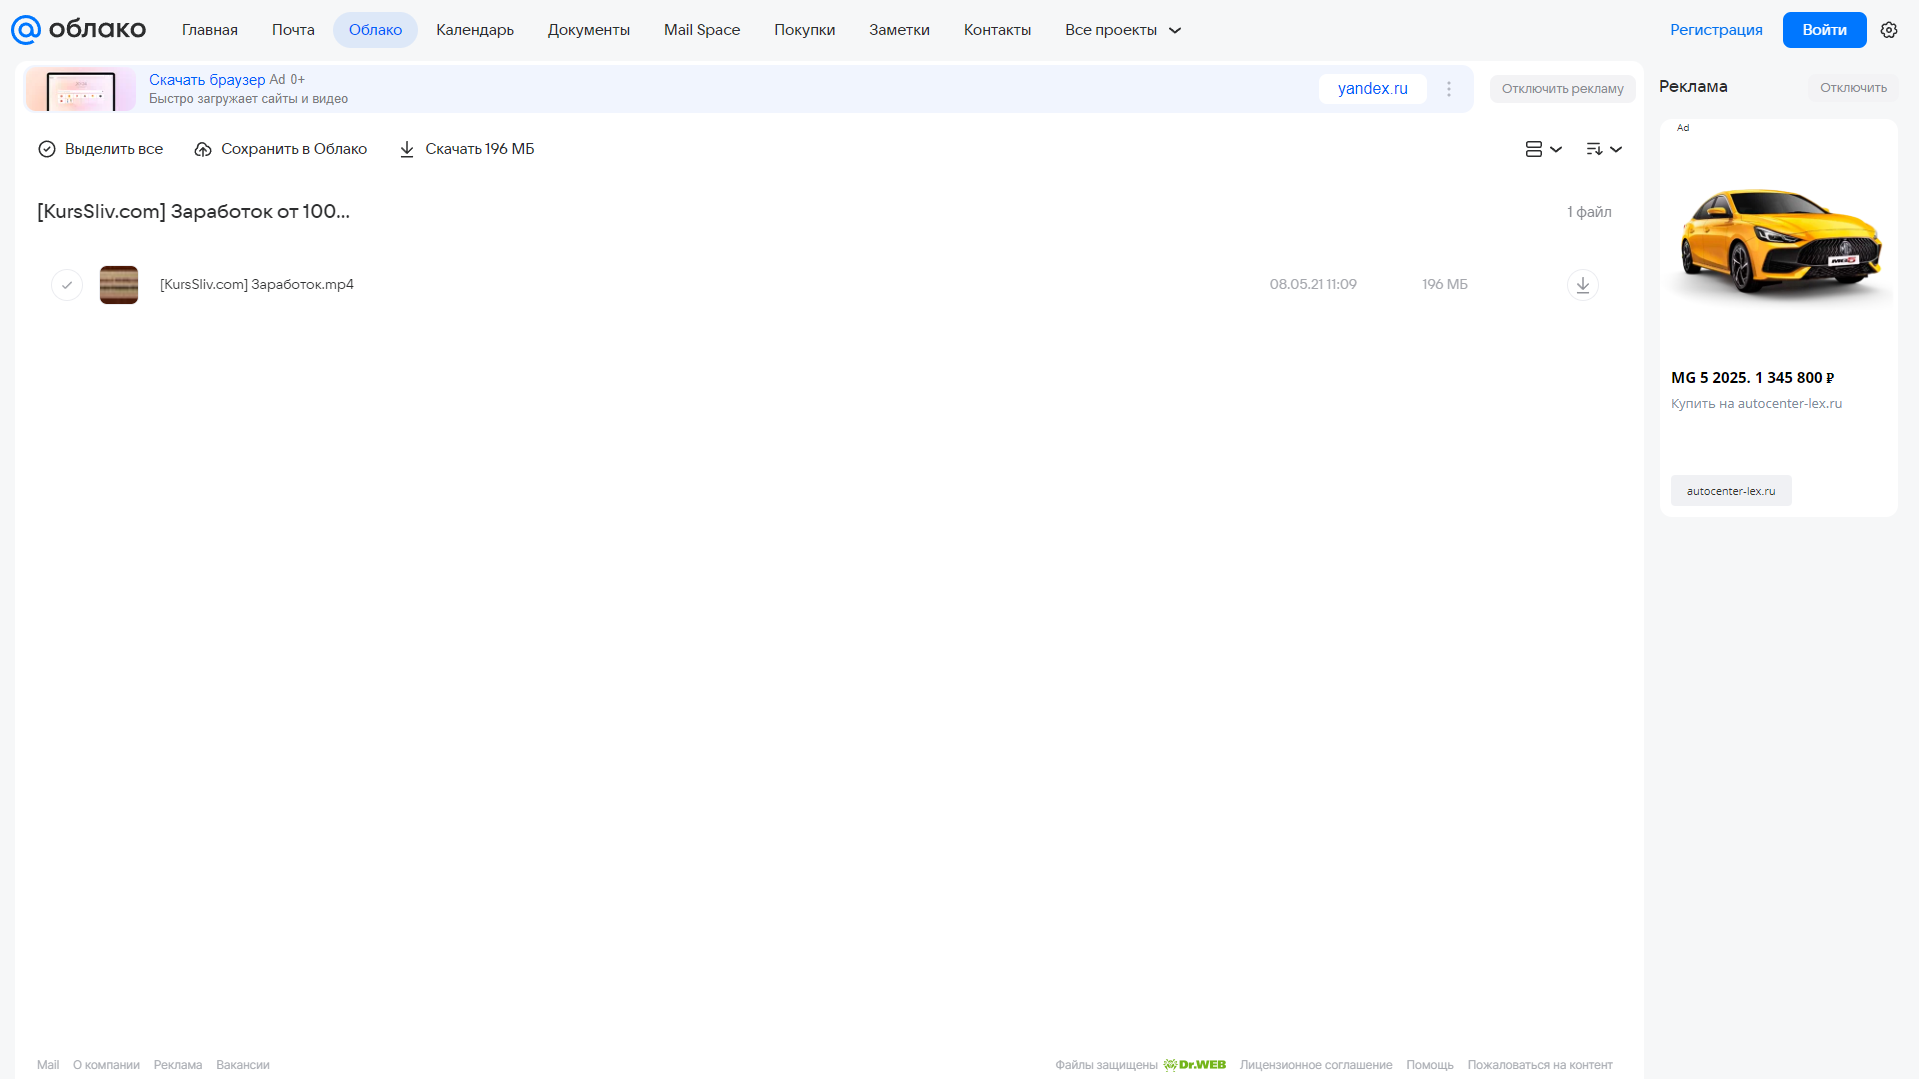Expand the Все проекты menu

click(x=1123, y=30)
